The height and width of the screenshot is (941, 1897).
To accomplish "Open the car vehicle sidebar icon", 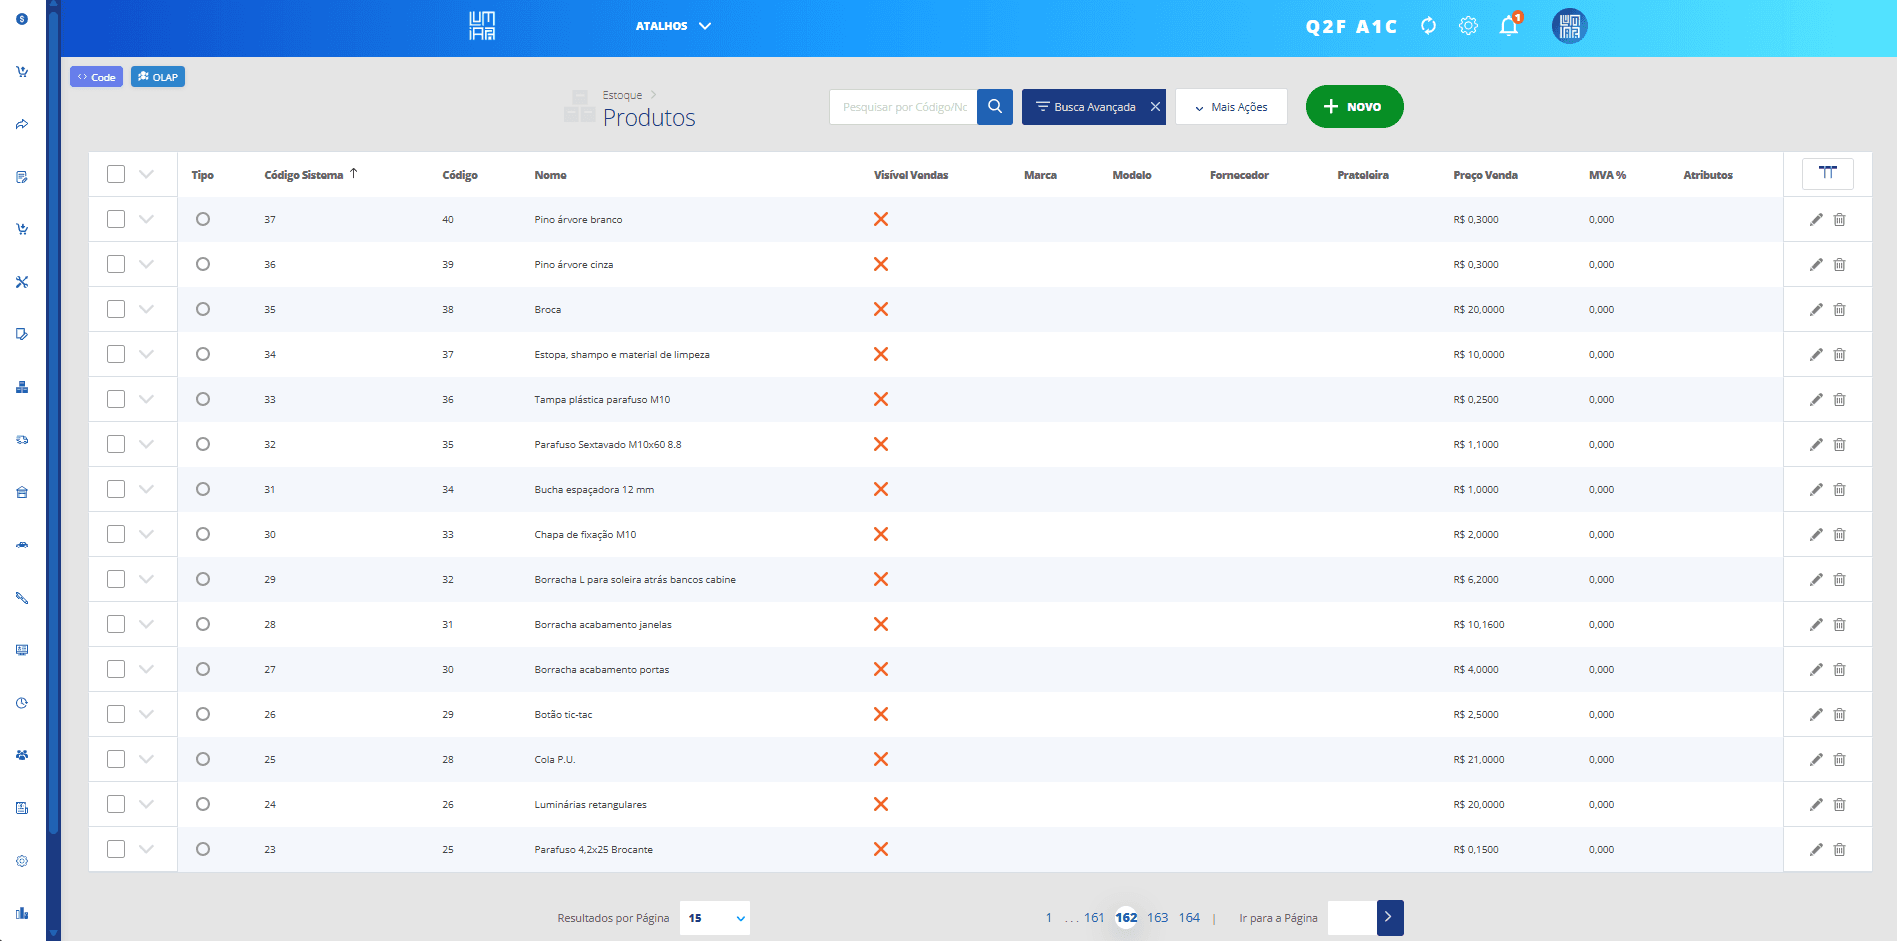I will pyautogui.click(x=22, y=545).
